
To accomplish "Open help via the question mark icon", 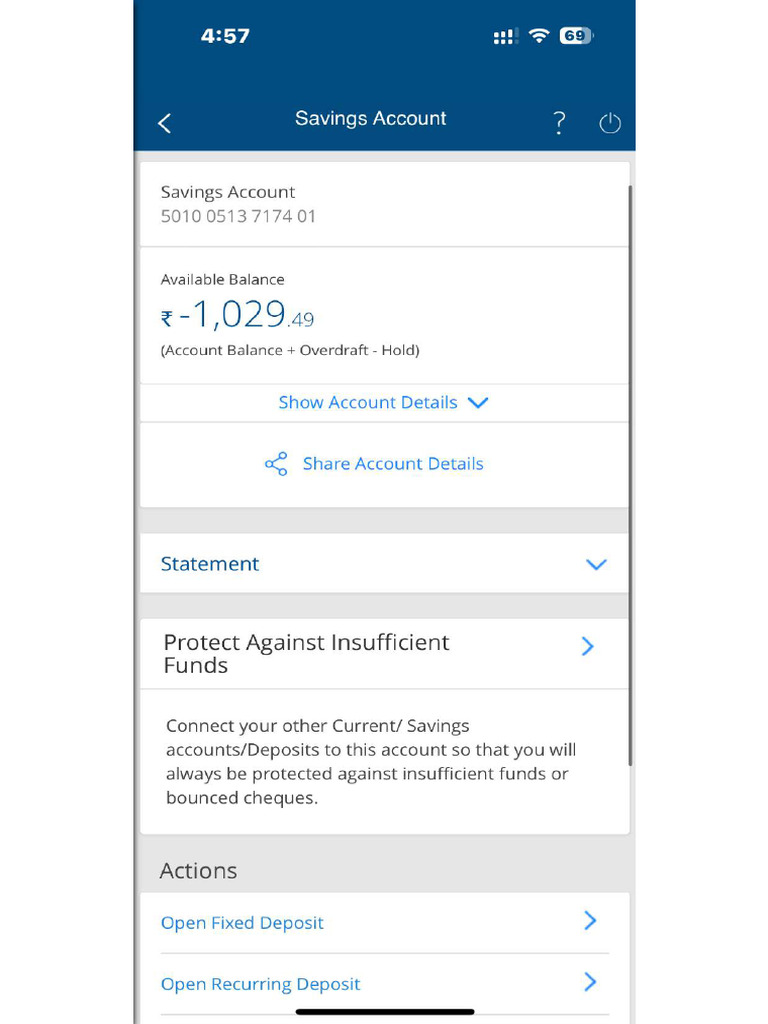I will point(559,123).
